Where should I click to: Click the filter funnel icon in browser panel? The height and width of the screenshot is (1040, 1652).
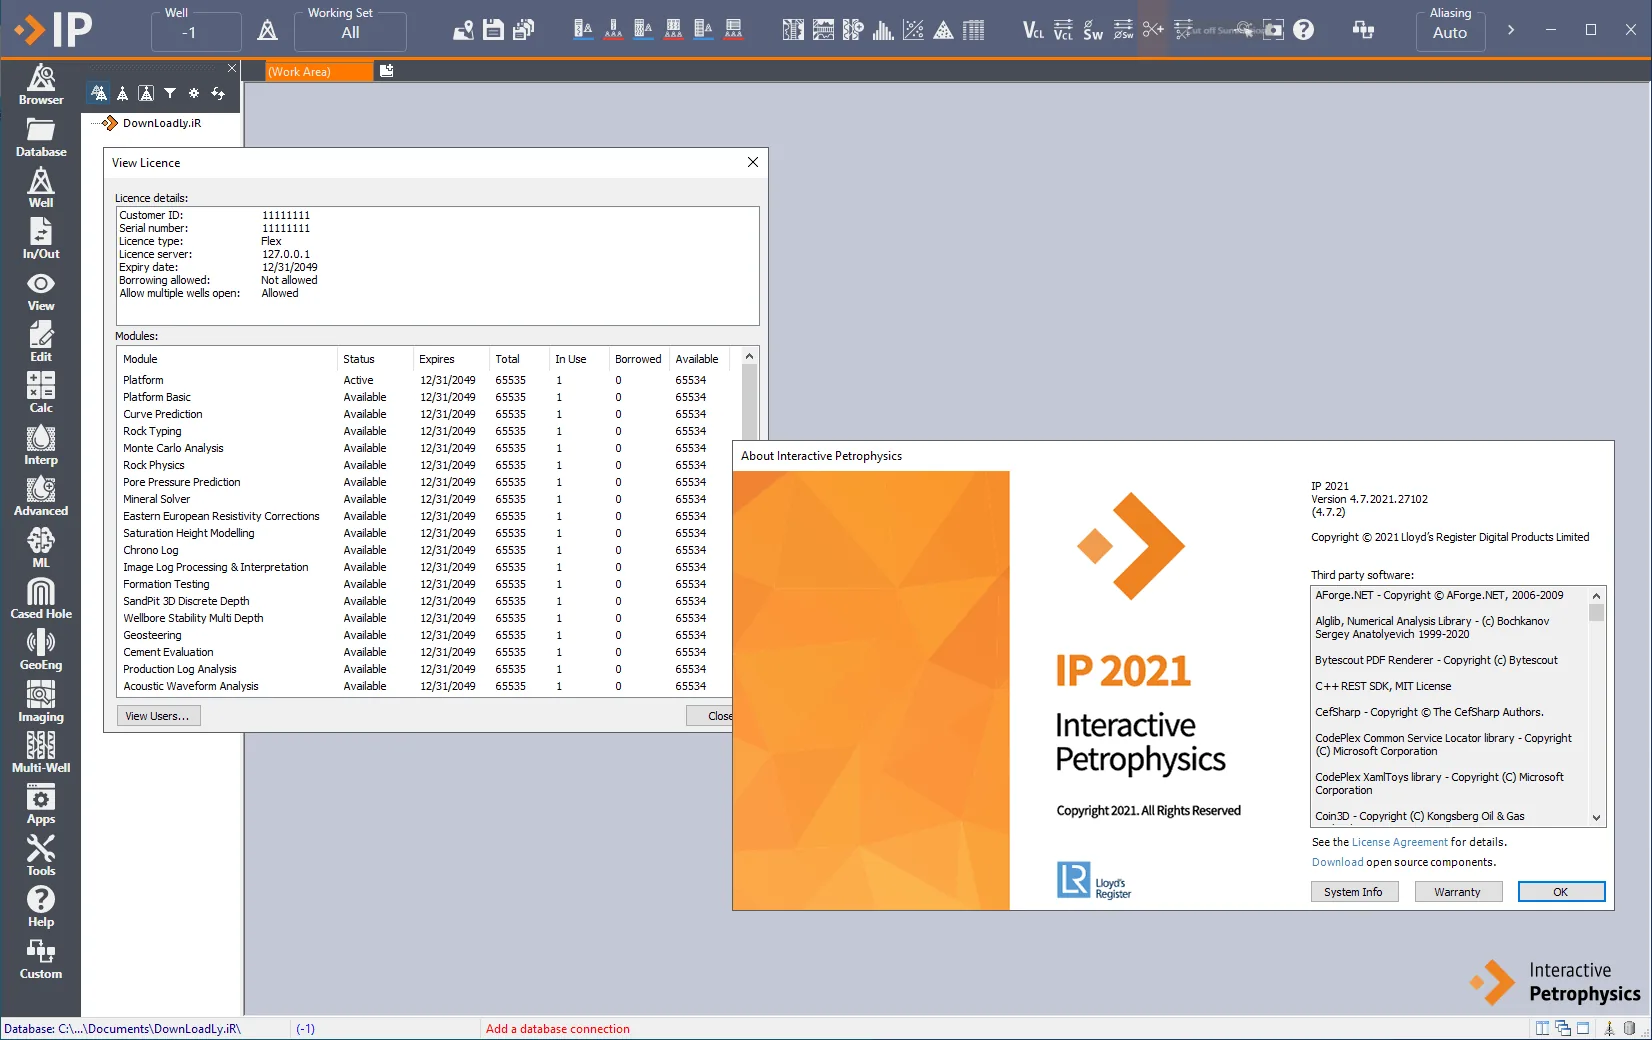[170, 93]
